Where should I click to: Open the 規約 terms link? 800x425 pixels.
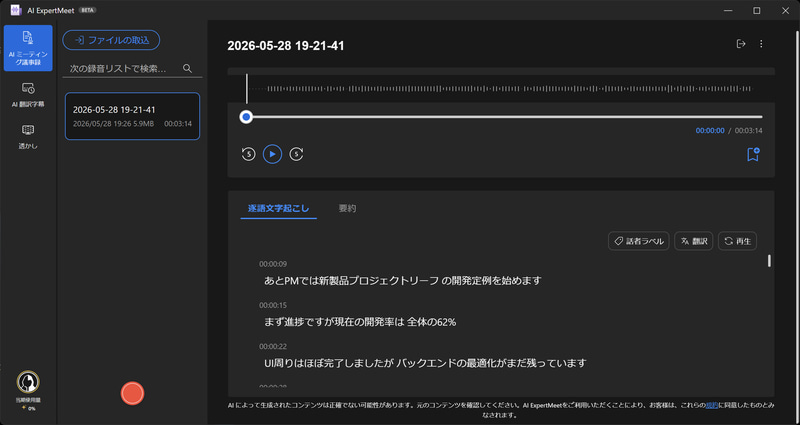tap(712, 405)
